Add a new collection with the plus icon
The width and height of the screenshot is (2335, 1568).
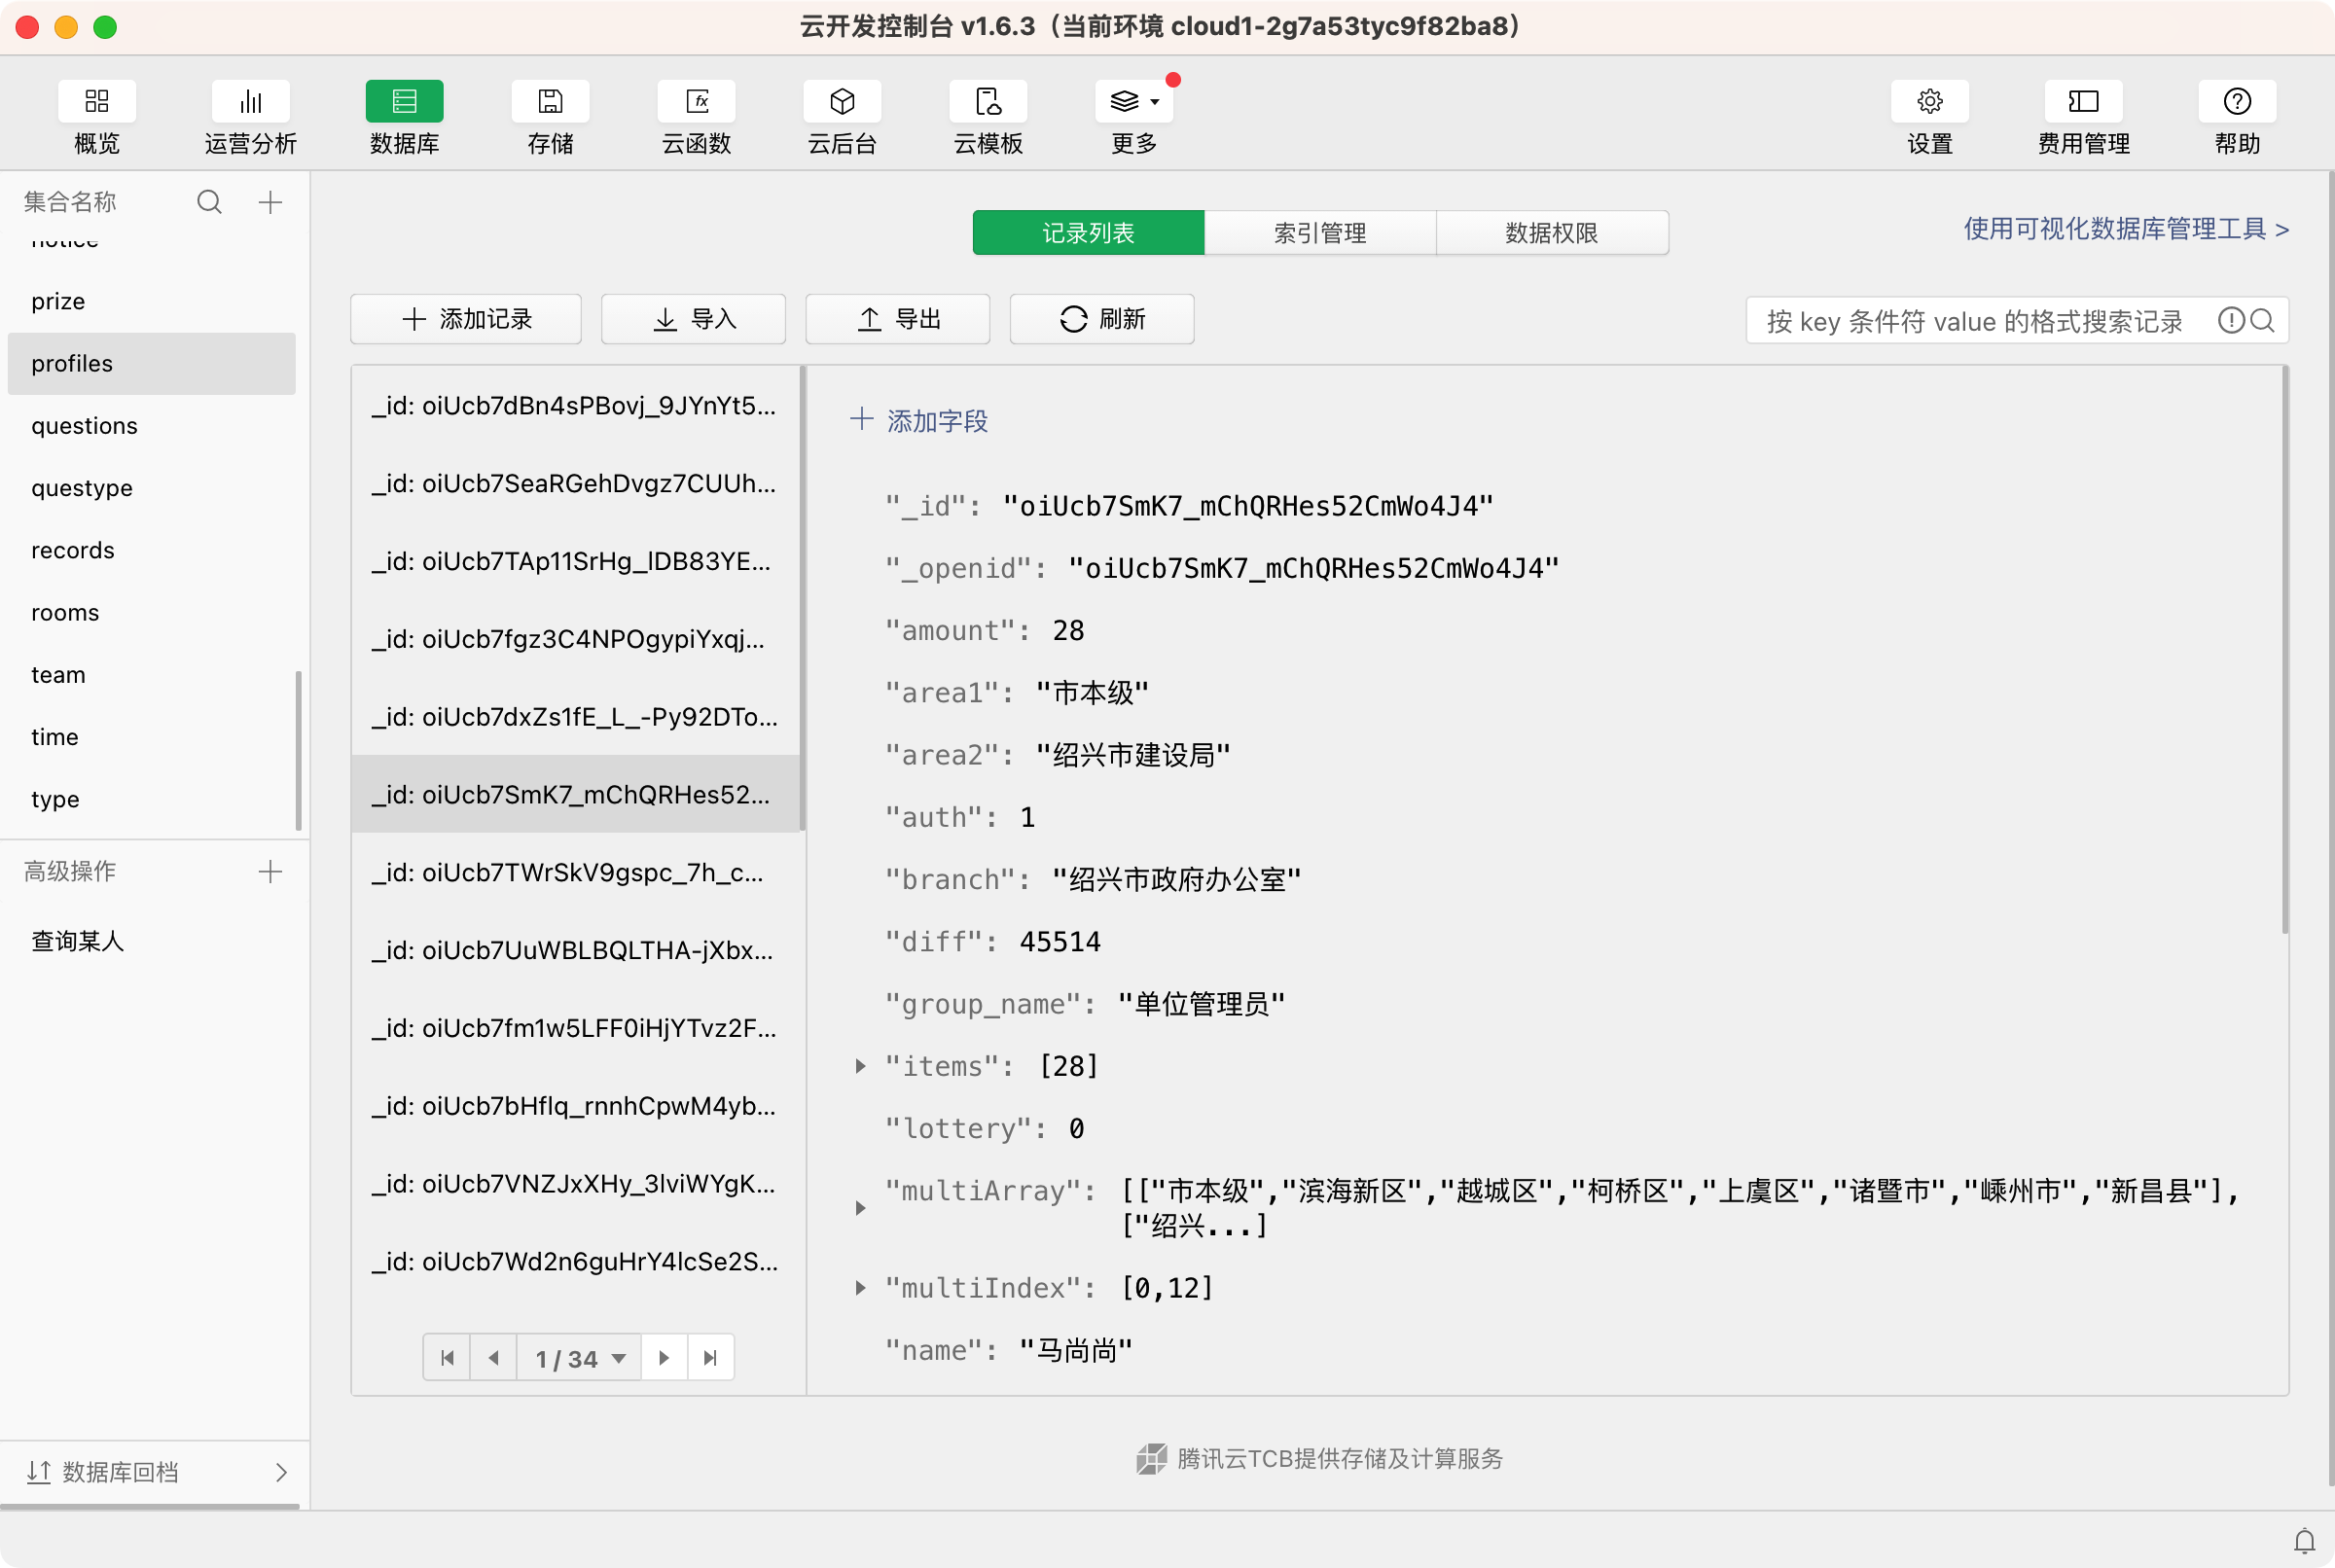(x=270, y=202)
